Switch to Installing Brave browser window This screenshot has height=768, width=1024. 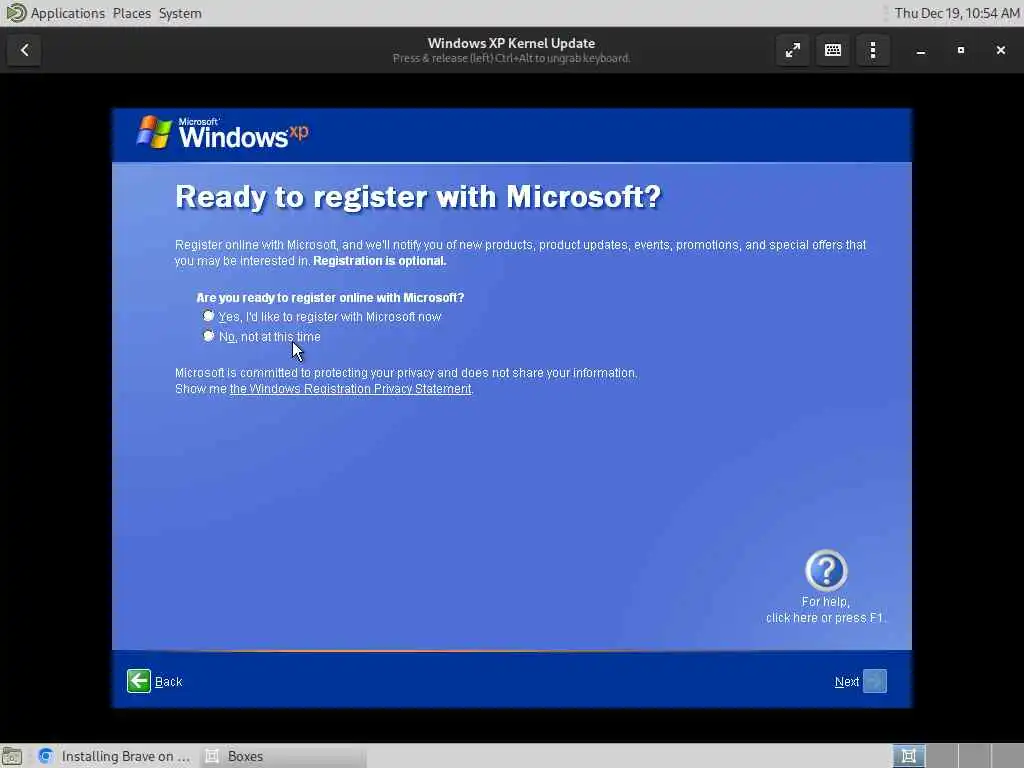[x=114, y=756]
